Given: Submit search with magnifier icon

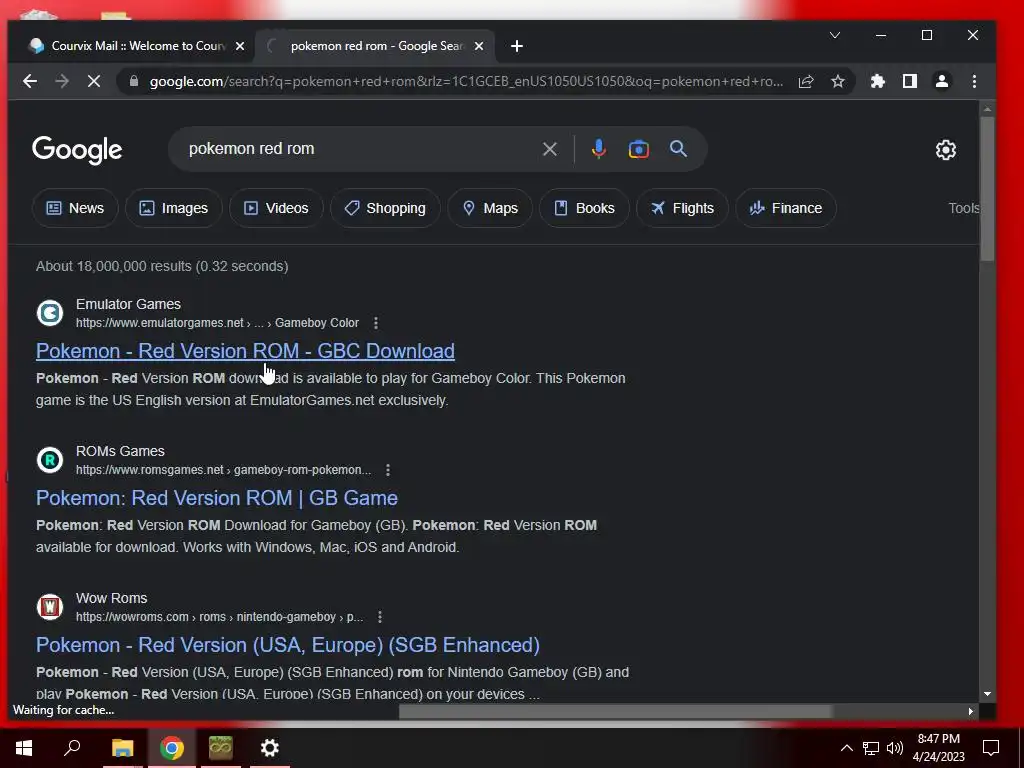Looking at the screenshot, I should (x=679, y=149).
